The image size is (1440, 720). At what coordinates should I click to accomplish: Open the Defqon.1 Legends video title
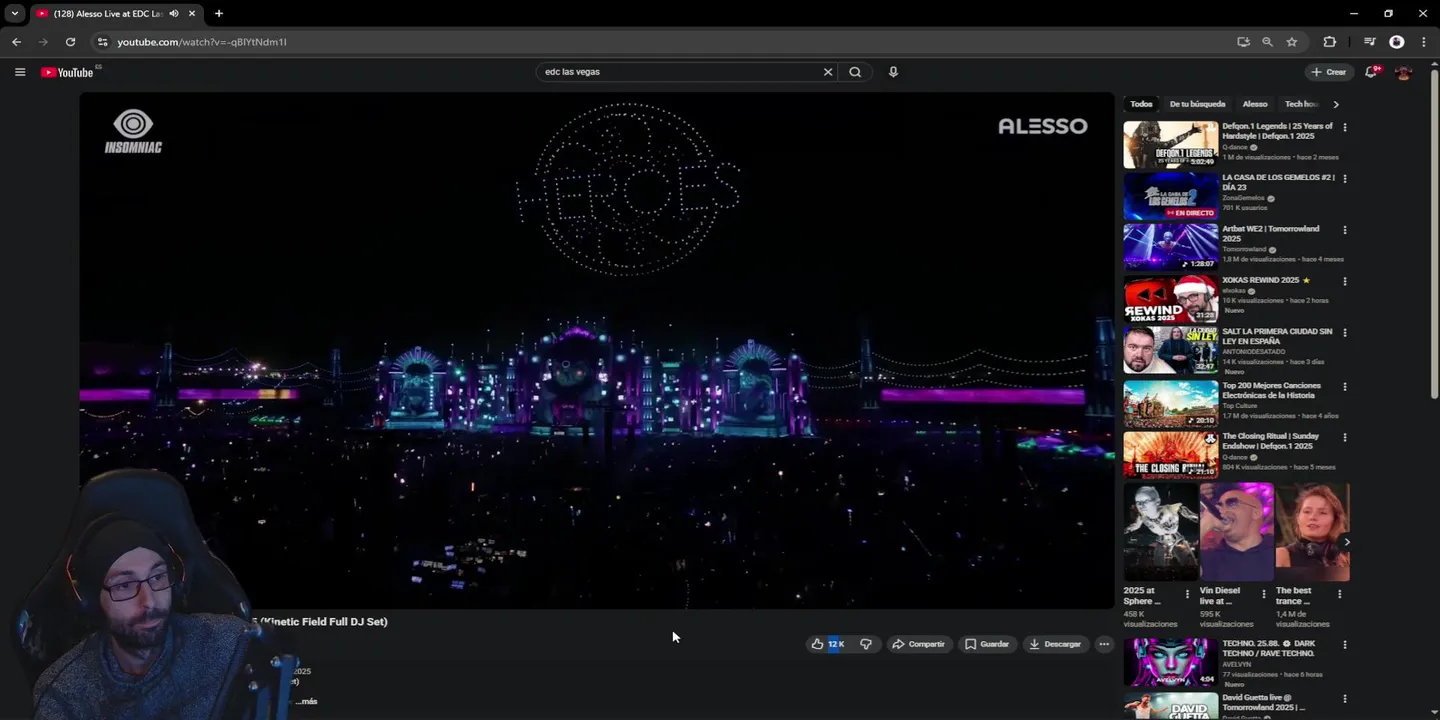[x=1277, y=131]
